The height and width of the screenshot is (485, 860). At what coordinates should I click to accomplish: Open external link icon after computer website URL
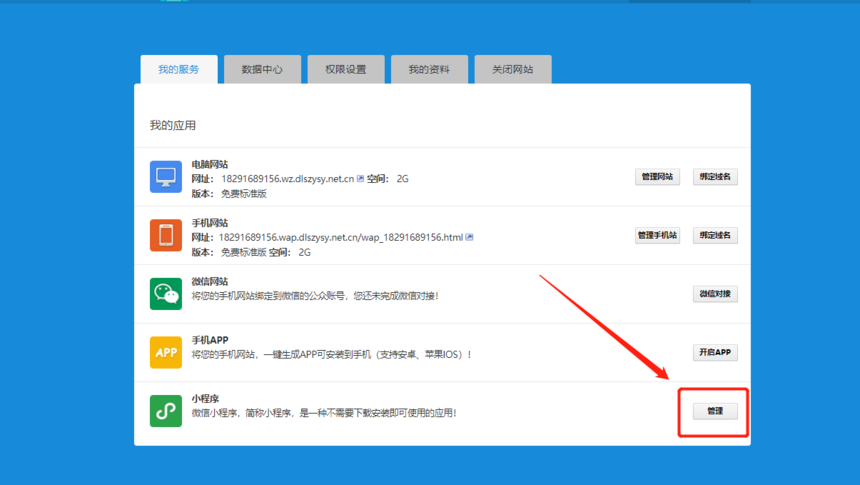pyautogui.click(x=360, y=178)
